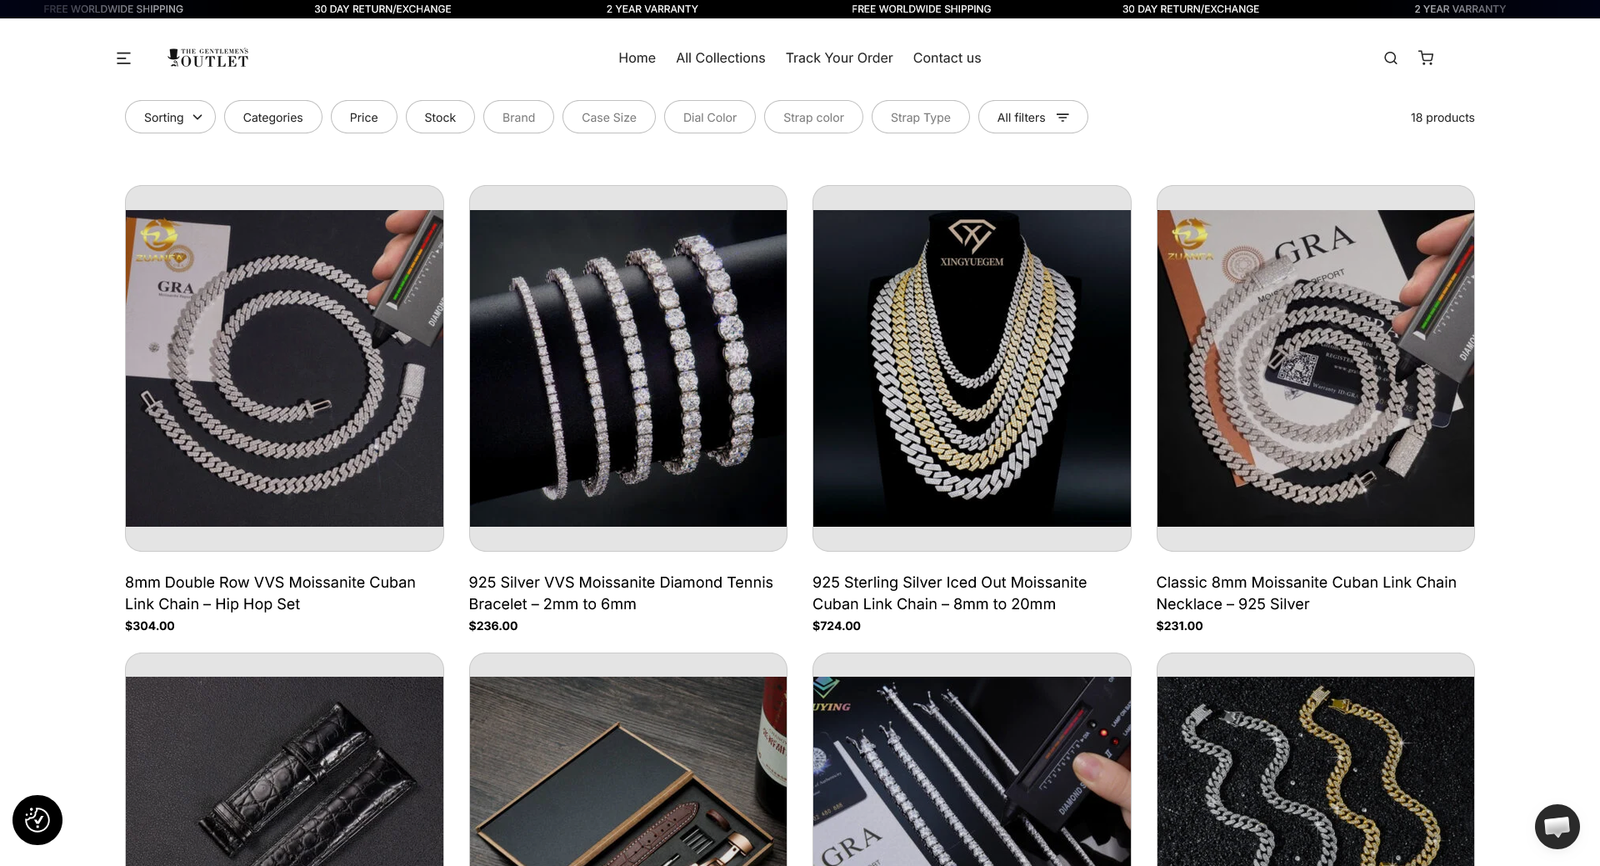Viewport: 1600px width, 866px height.
Task: Open the search magnifier icon
Action: (1390, 58)
